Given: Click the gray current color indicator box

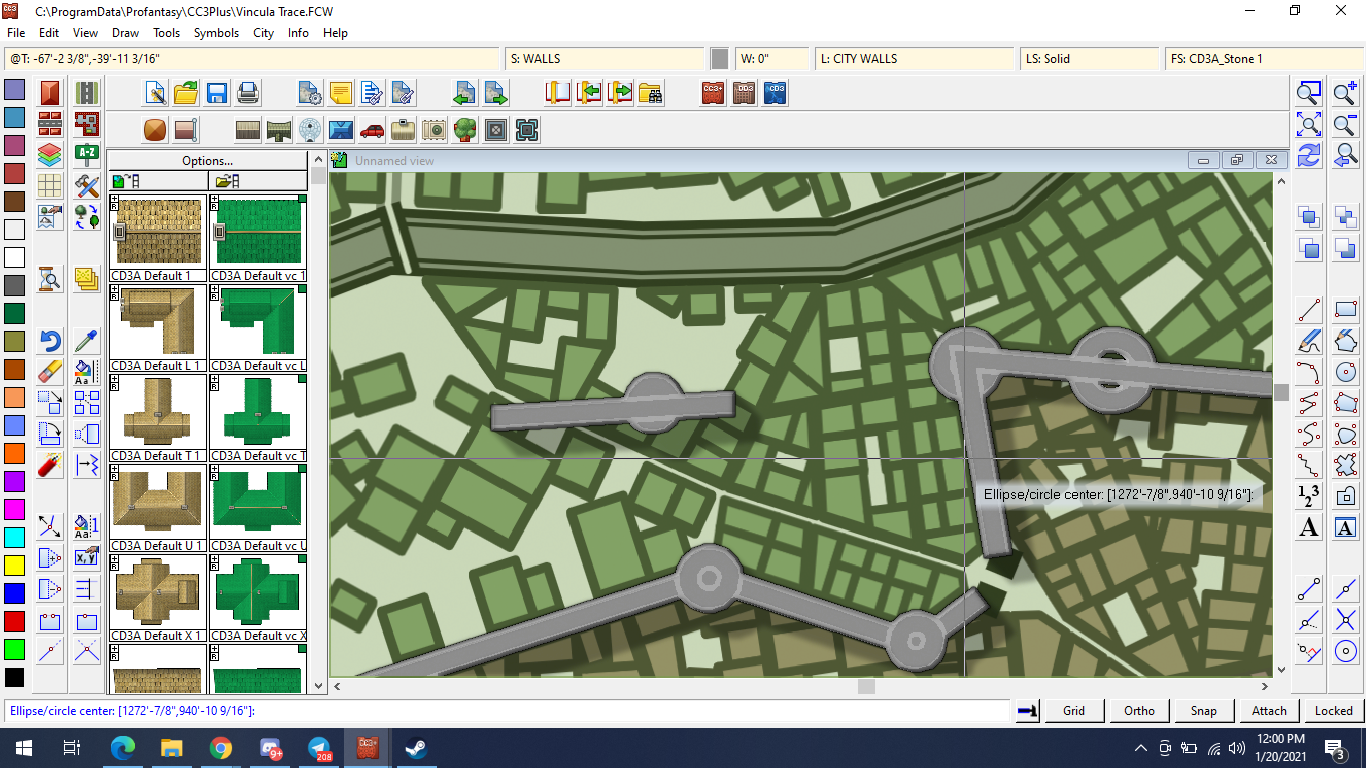Looking at the screenshot, I should point(720,59).
